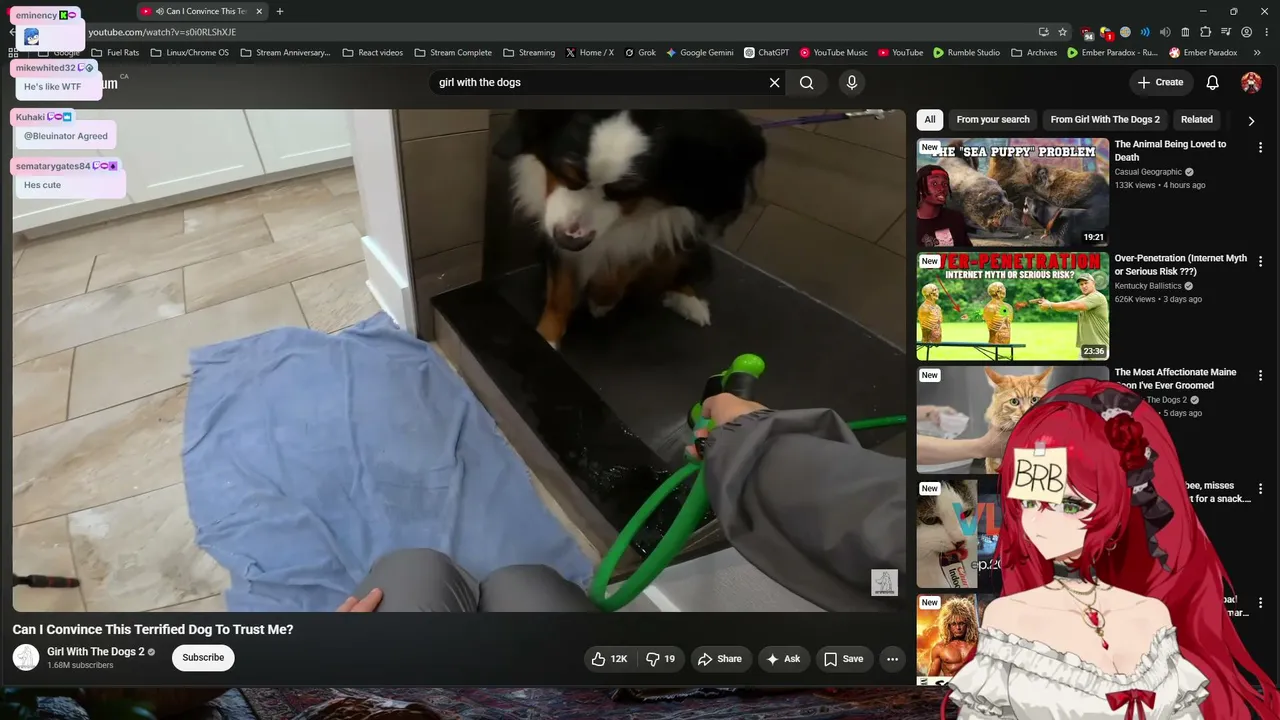This screenshot has width=1280, height=720.
Task: Save the video to a playlist
Action: tap(843, 659)
